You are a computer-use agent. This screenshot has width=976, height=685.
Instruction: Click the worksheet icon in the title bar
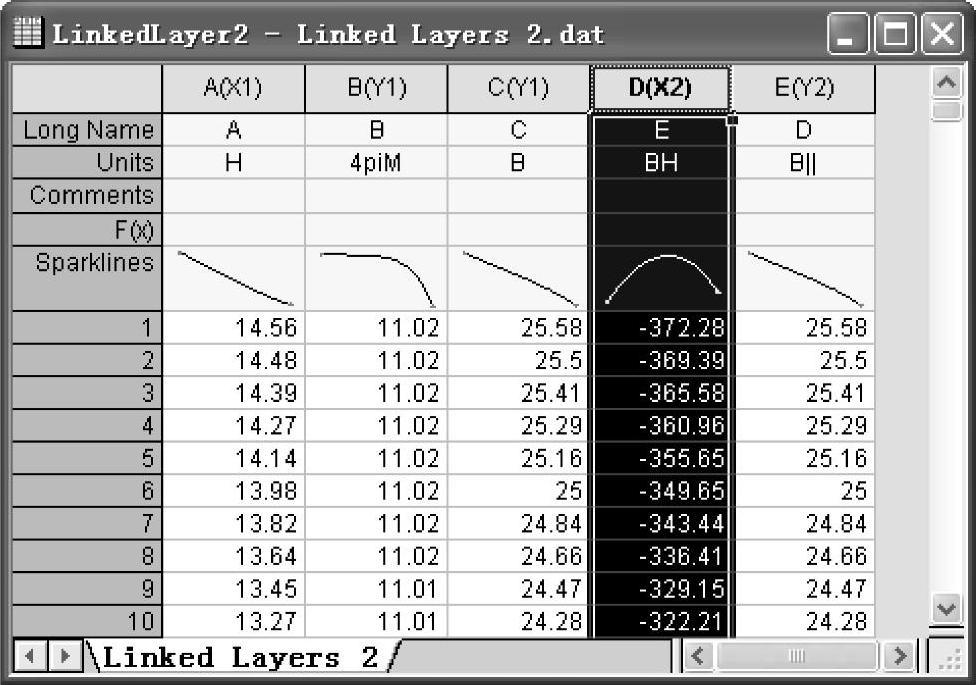pyautogui.click(x=27, y=33)
